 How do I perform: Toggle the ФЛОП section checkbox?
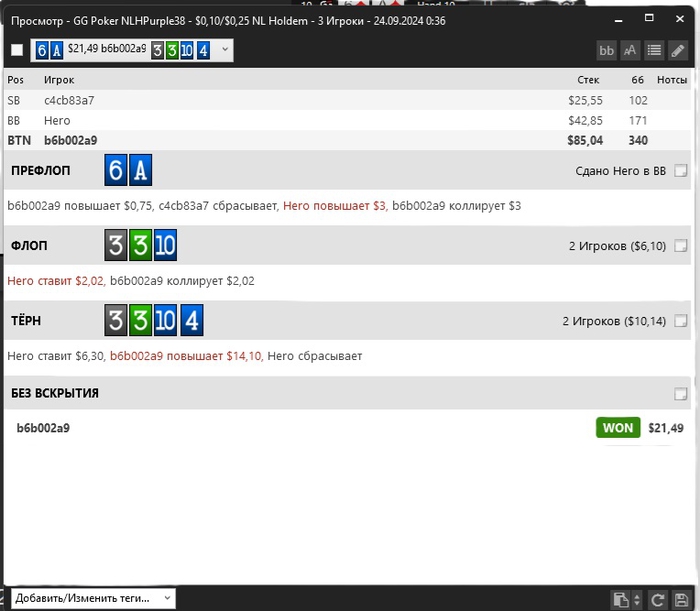(x=681, y=246)
